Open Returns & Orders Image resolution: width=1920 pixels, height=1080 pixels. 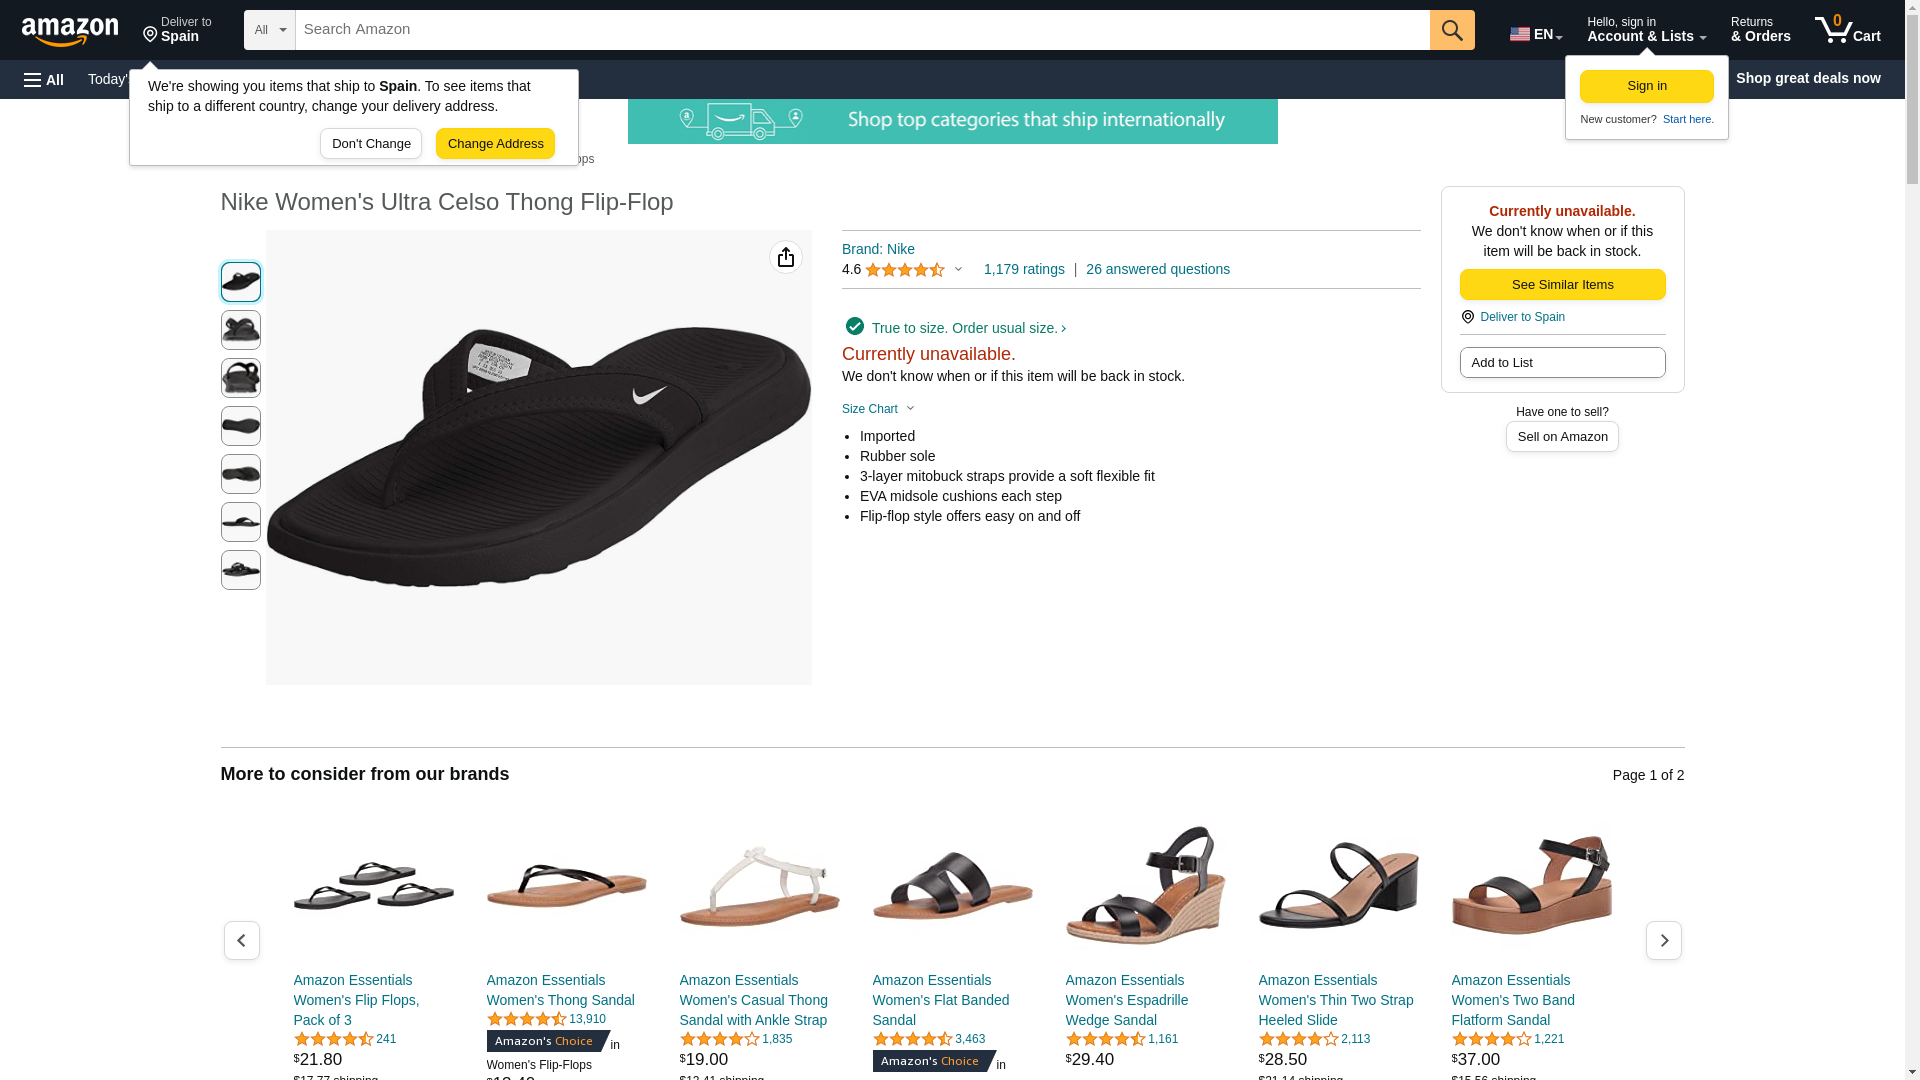(1760, 30)
